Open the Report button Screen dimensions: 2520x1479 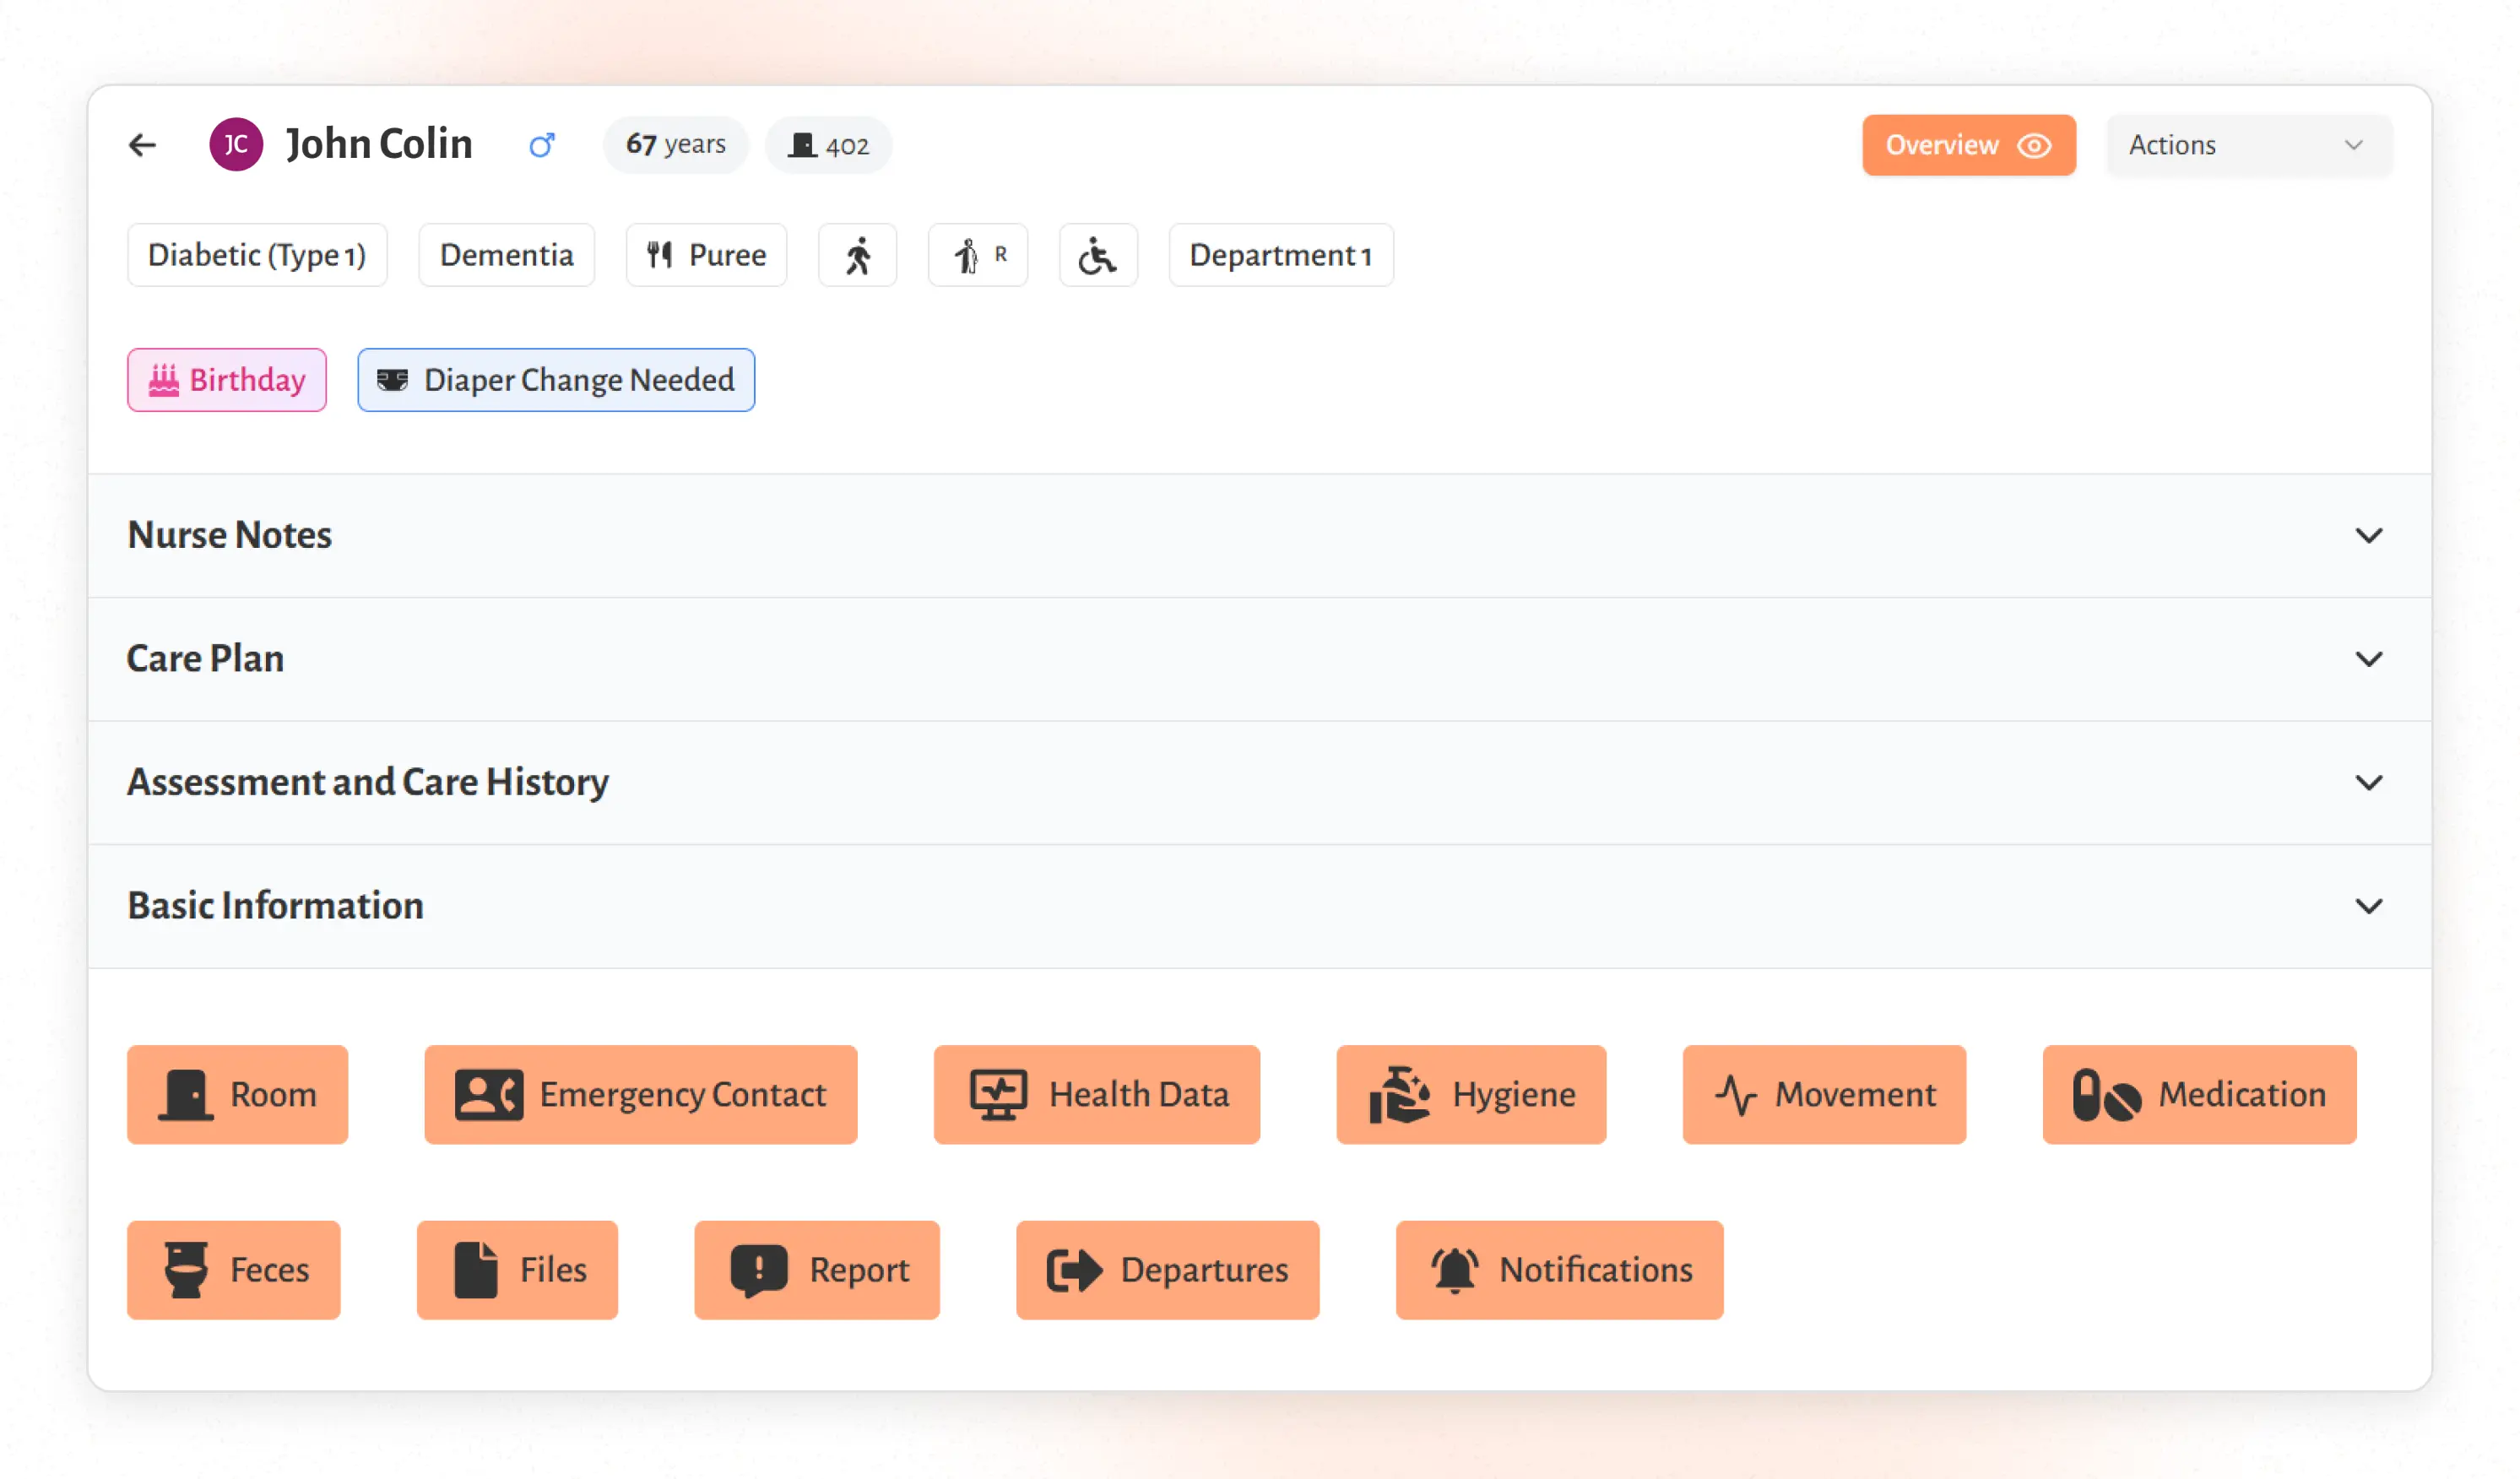coord(817,1270)
